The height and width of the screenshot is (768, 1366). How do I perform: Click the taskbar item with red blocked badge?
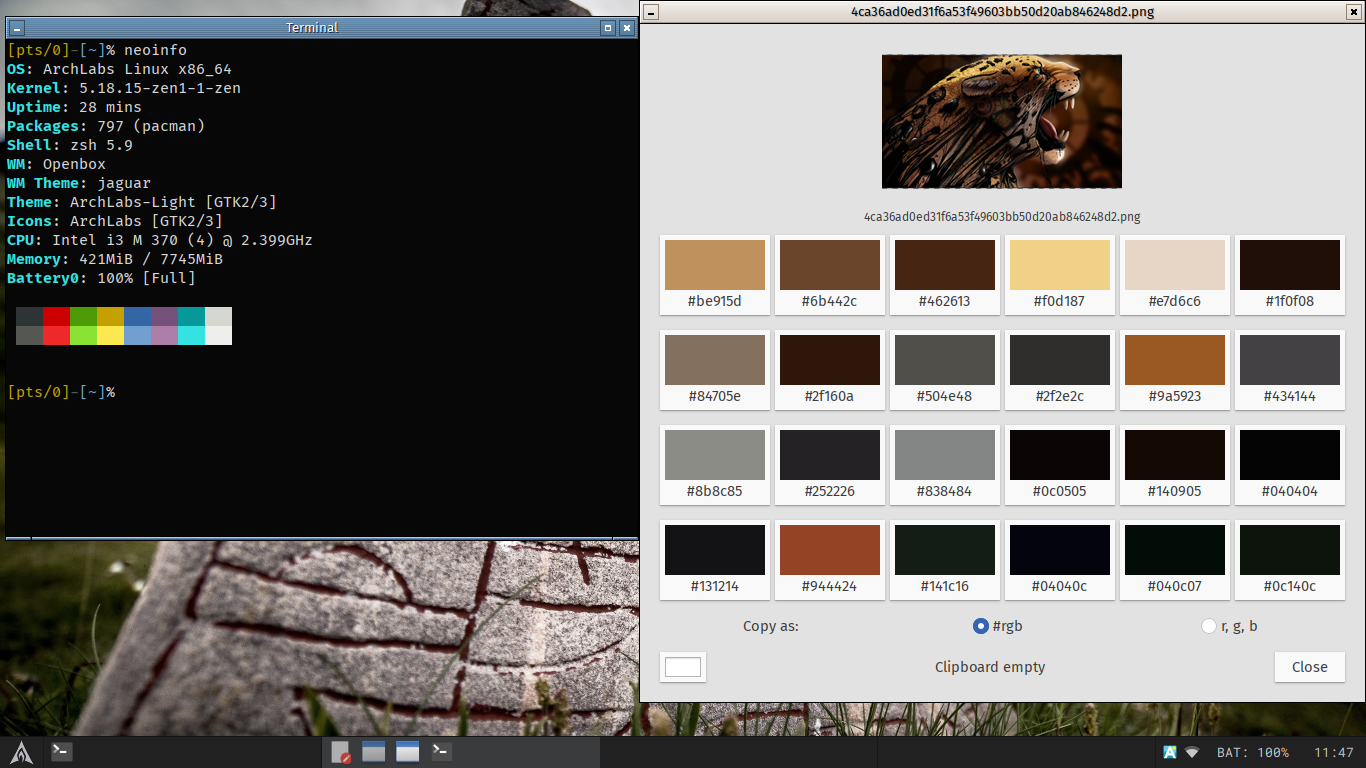341,752
